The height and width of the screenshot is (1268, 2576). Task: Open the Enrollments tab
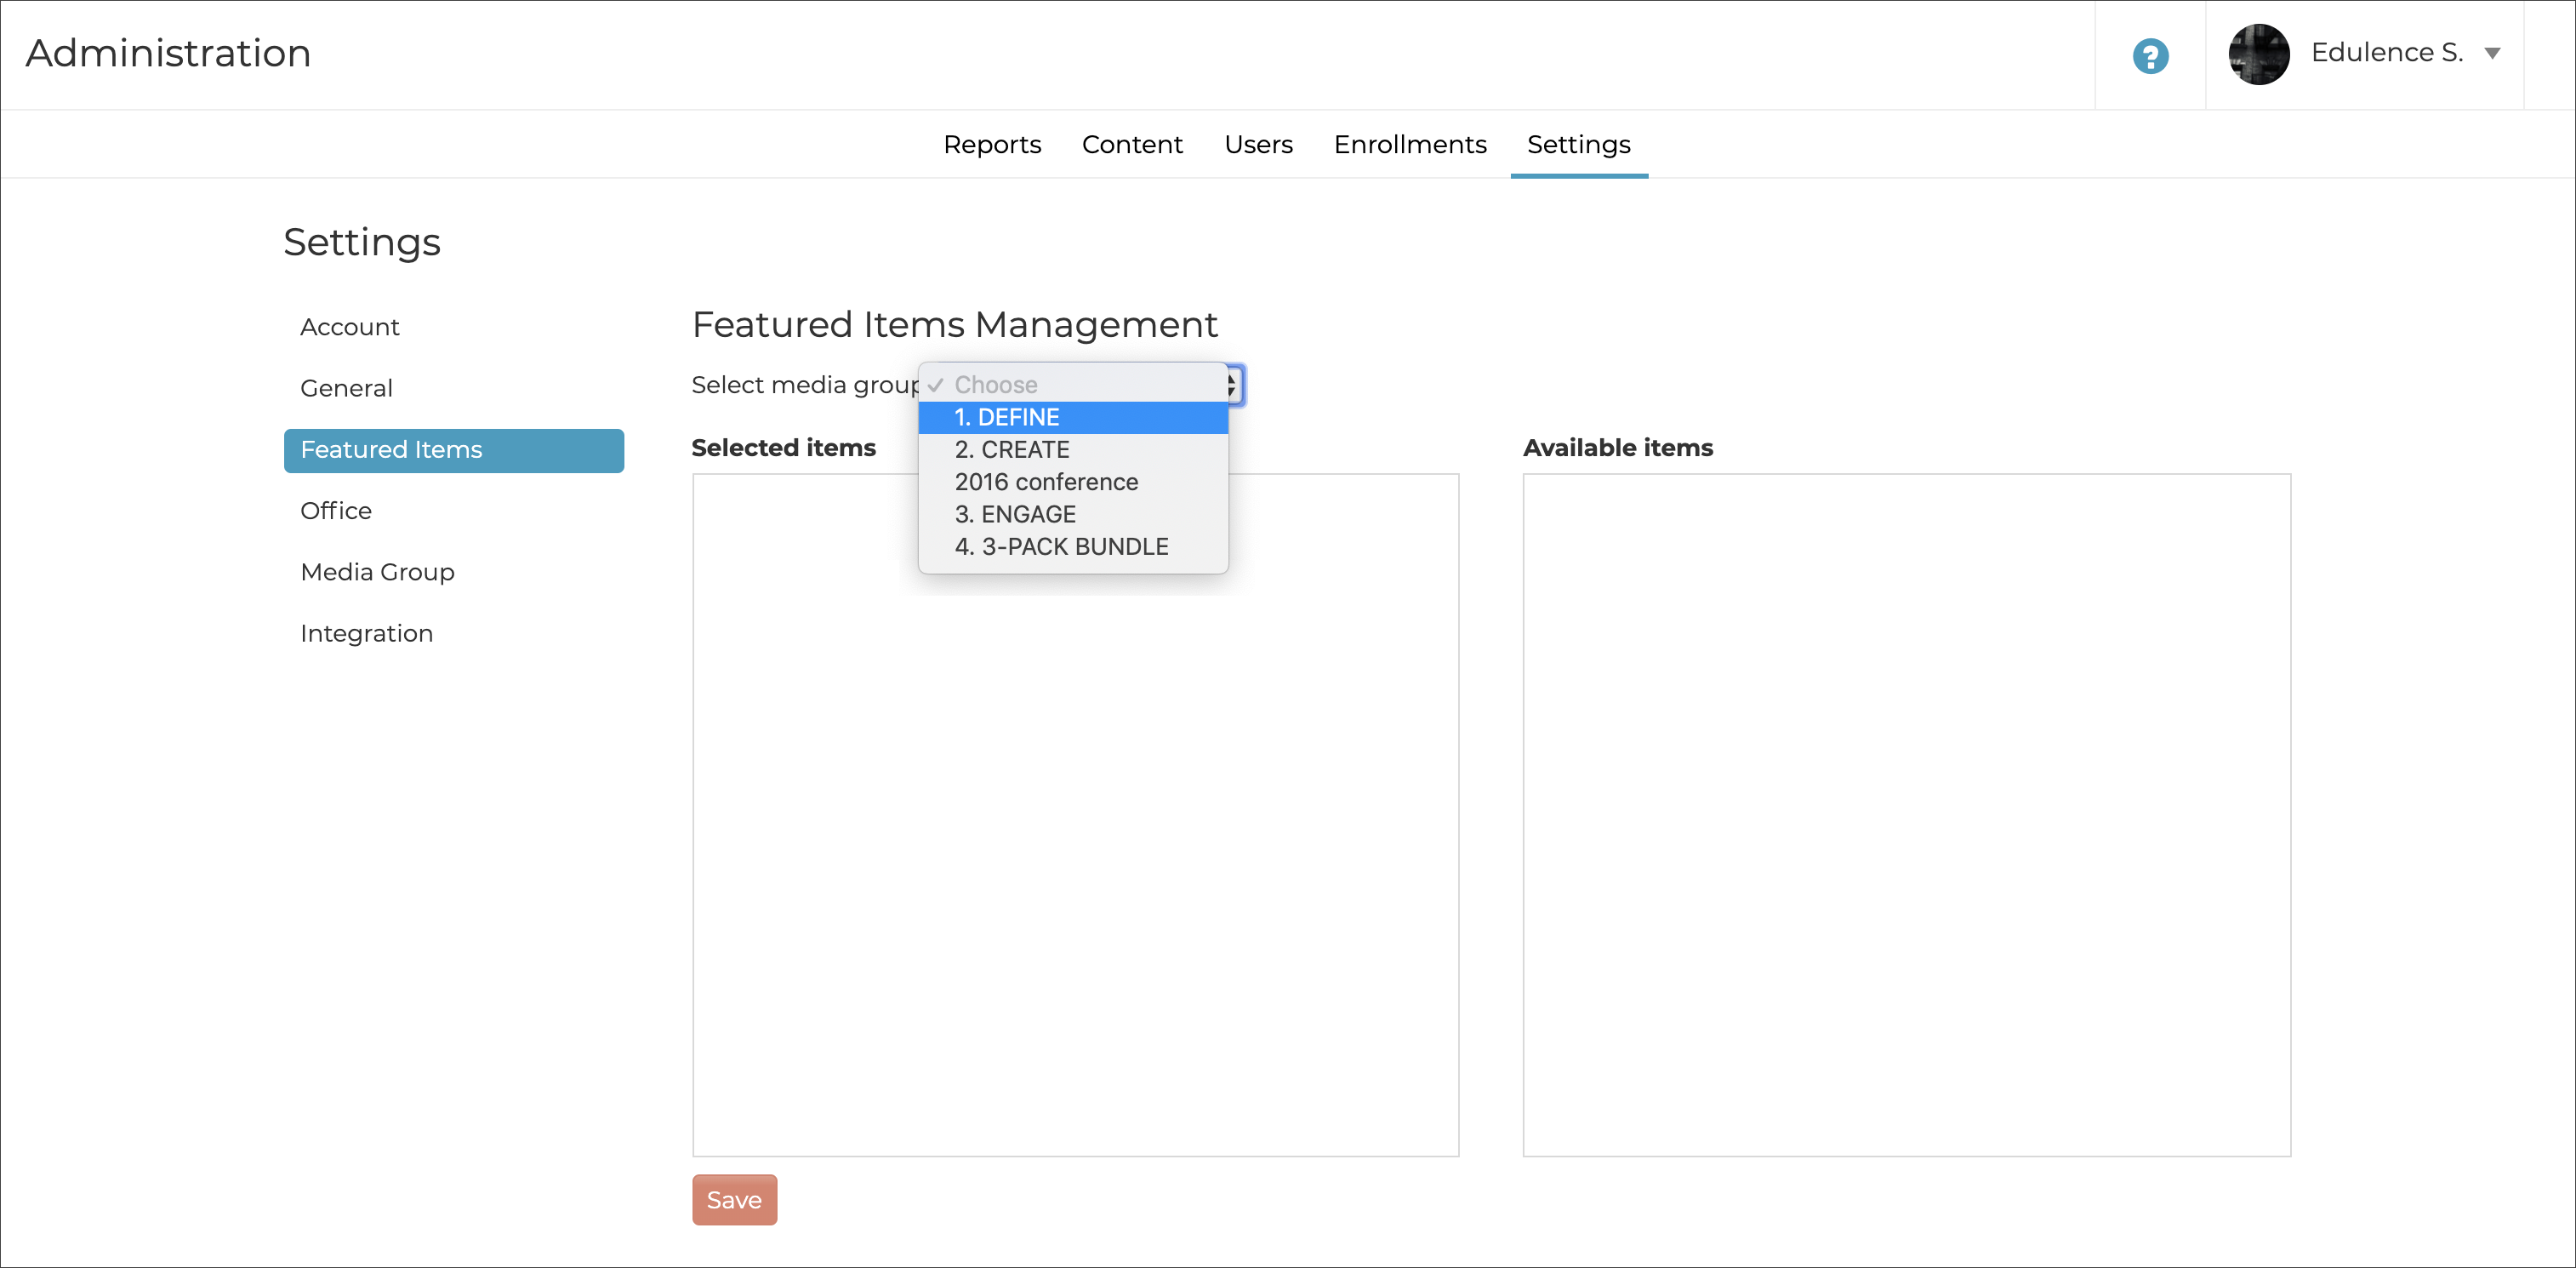tap(1409, 145)
